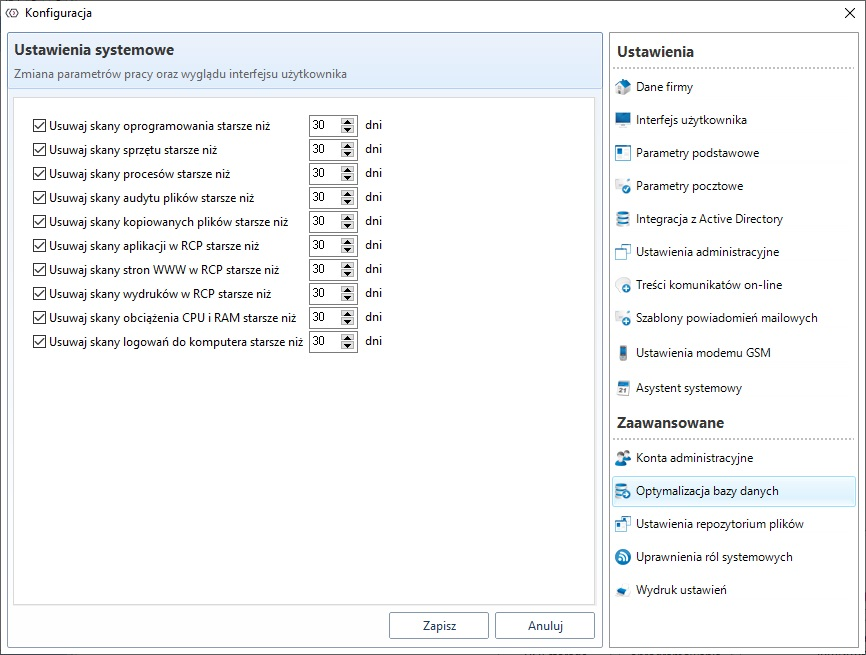Disable 'Usuwaj skany wydruków w RCP' checkbox

[x=40, y=294]
